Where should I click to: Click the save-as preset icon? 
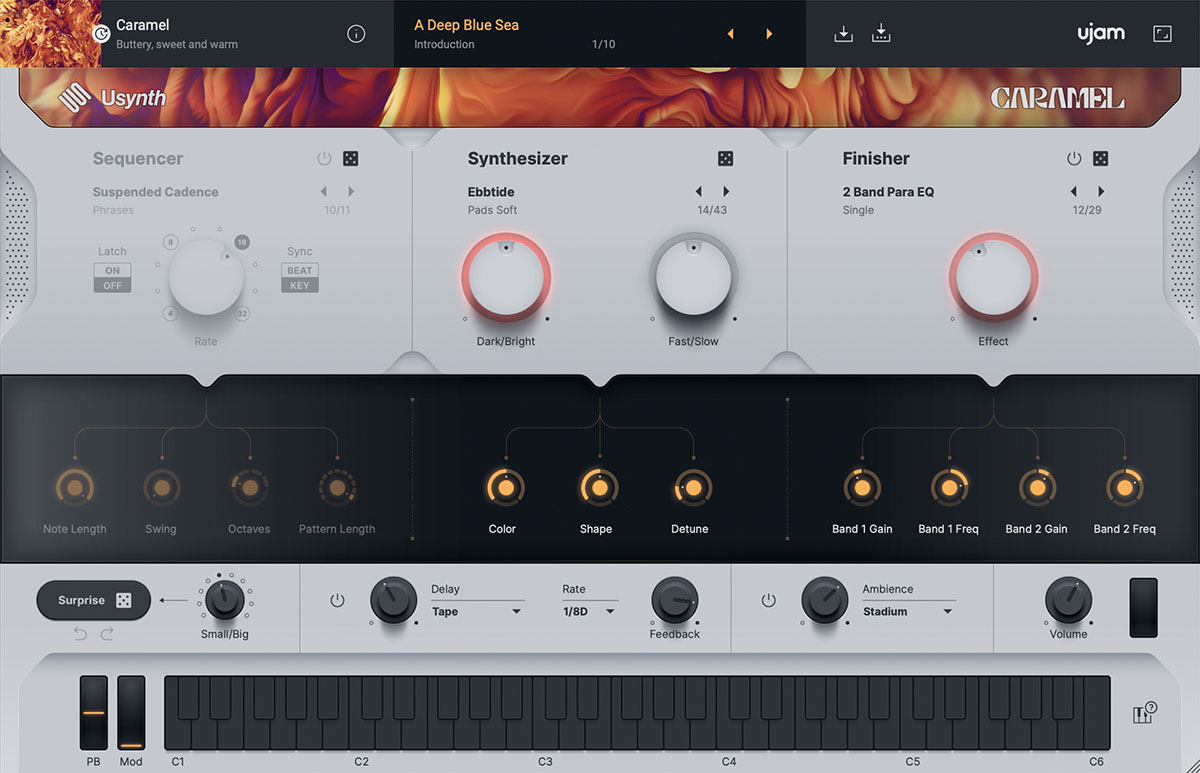coord(881,34)
